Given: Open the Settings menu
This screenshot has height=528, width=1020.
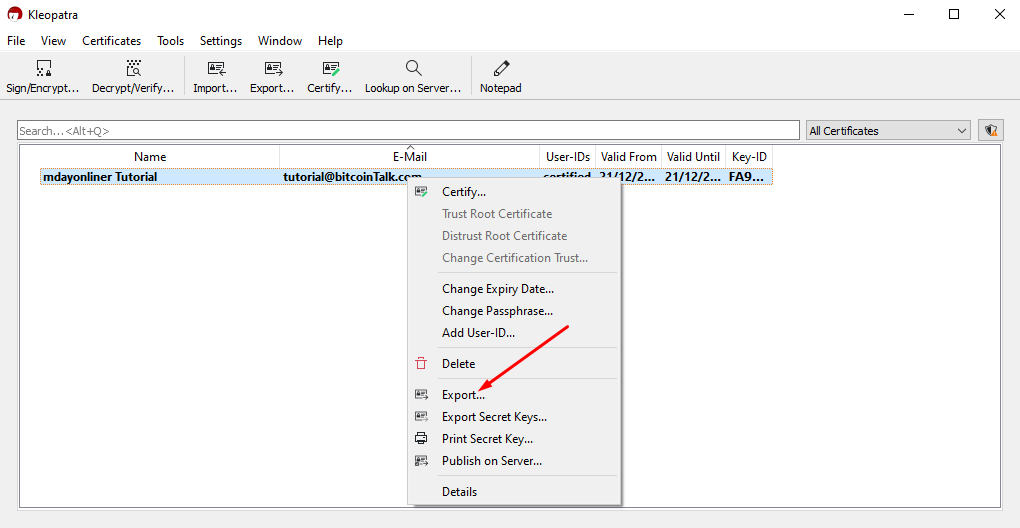Looking at the screenshot, I should [x=221, y=41].
